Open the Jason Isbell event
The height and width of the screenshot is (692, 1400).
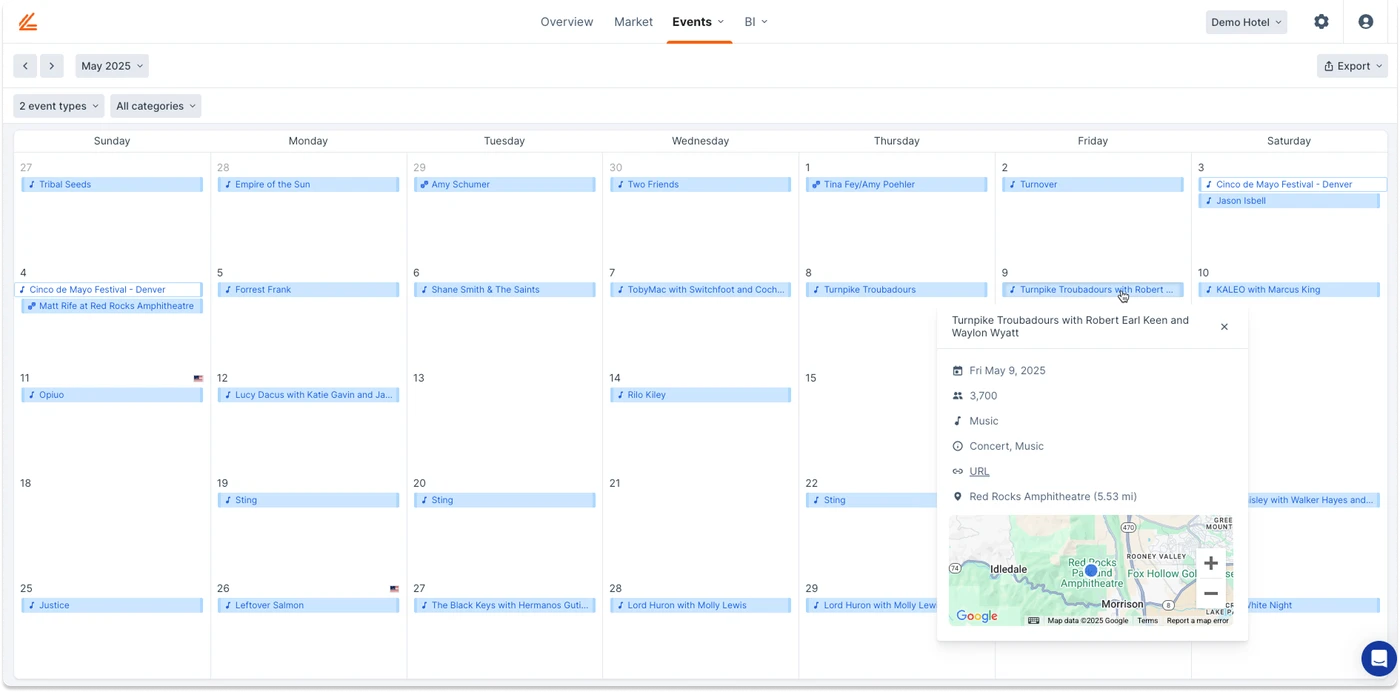(x=1288, y=201)
